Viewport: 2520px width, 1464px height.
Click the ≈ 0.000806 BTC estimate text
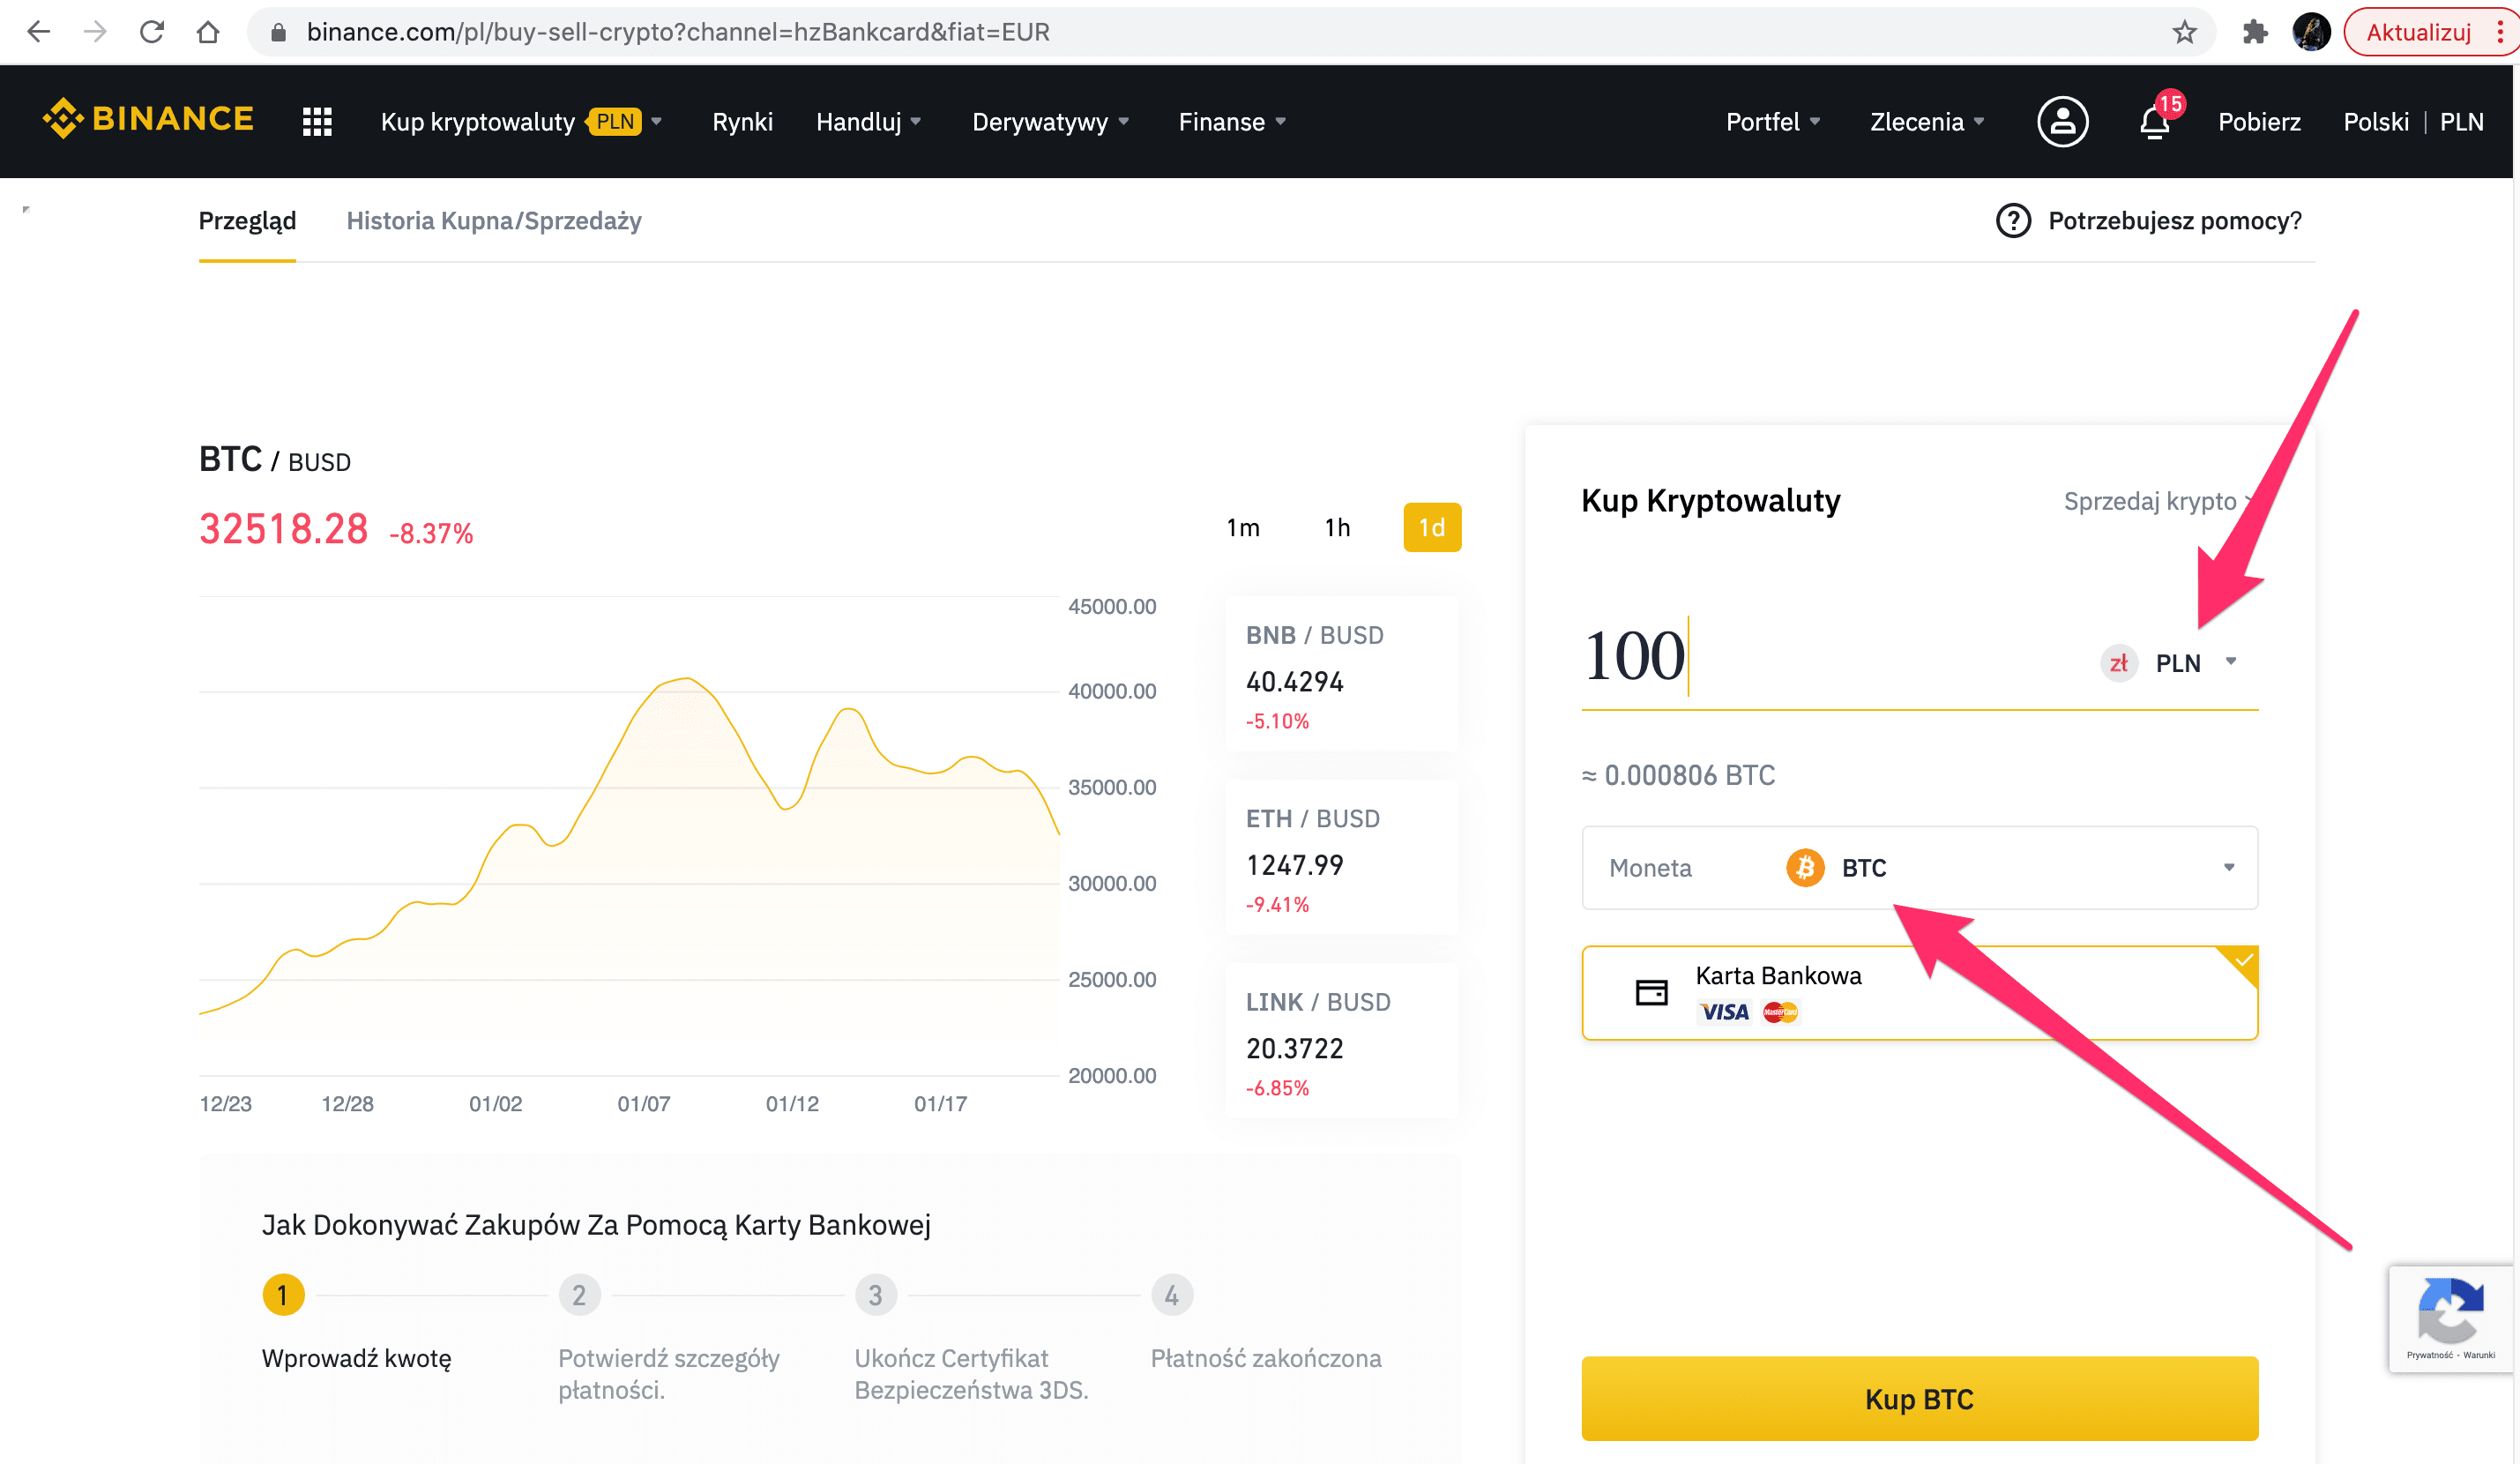[x=1678, y=775]
